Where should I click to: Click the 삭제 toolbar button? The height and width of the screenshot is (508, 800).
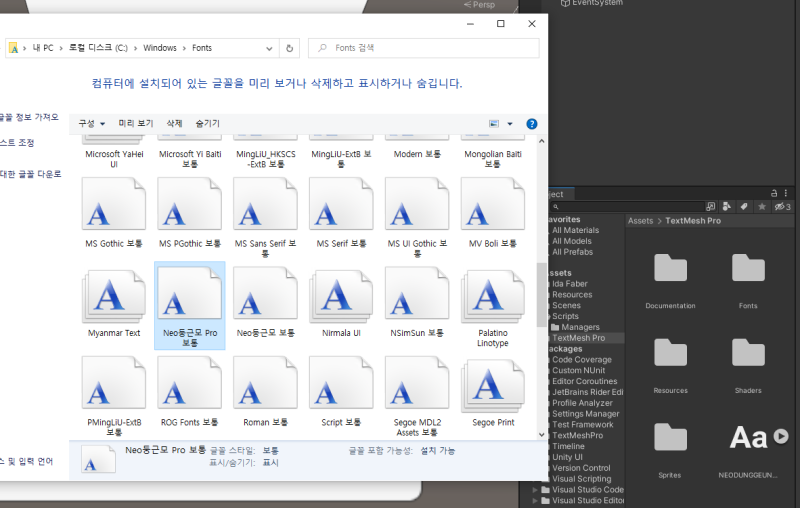point(174,123)
